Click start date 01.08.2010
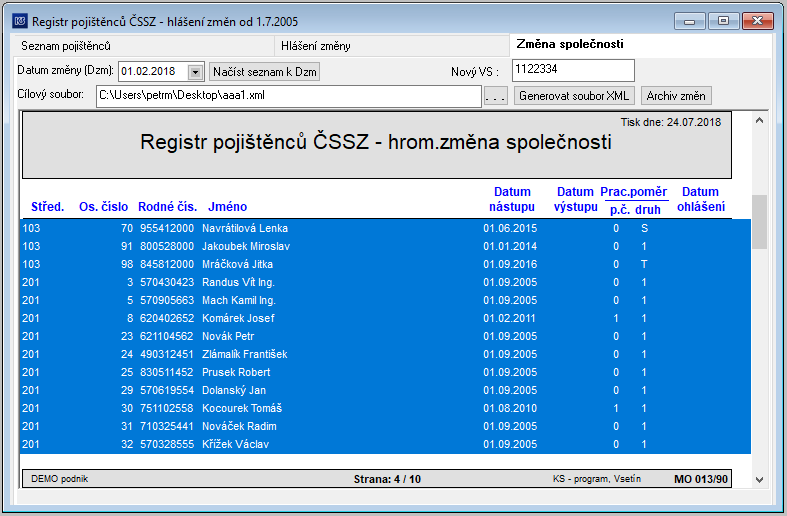Viewport: 787px width, 516px height. click(510, 409)
